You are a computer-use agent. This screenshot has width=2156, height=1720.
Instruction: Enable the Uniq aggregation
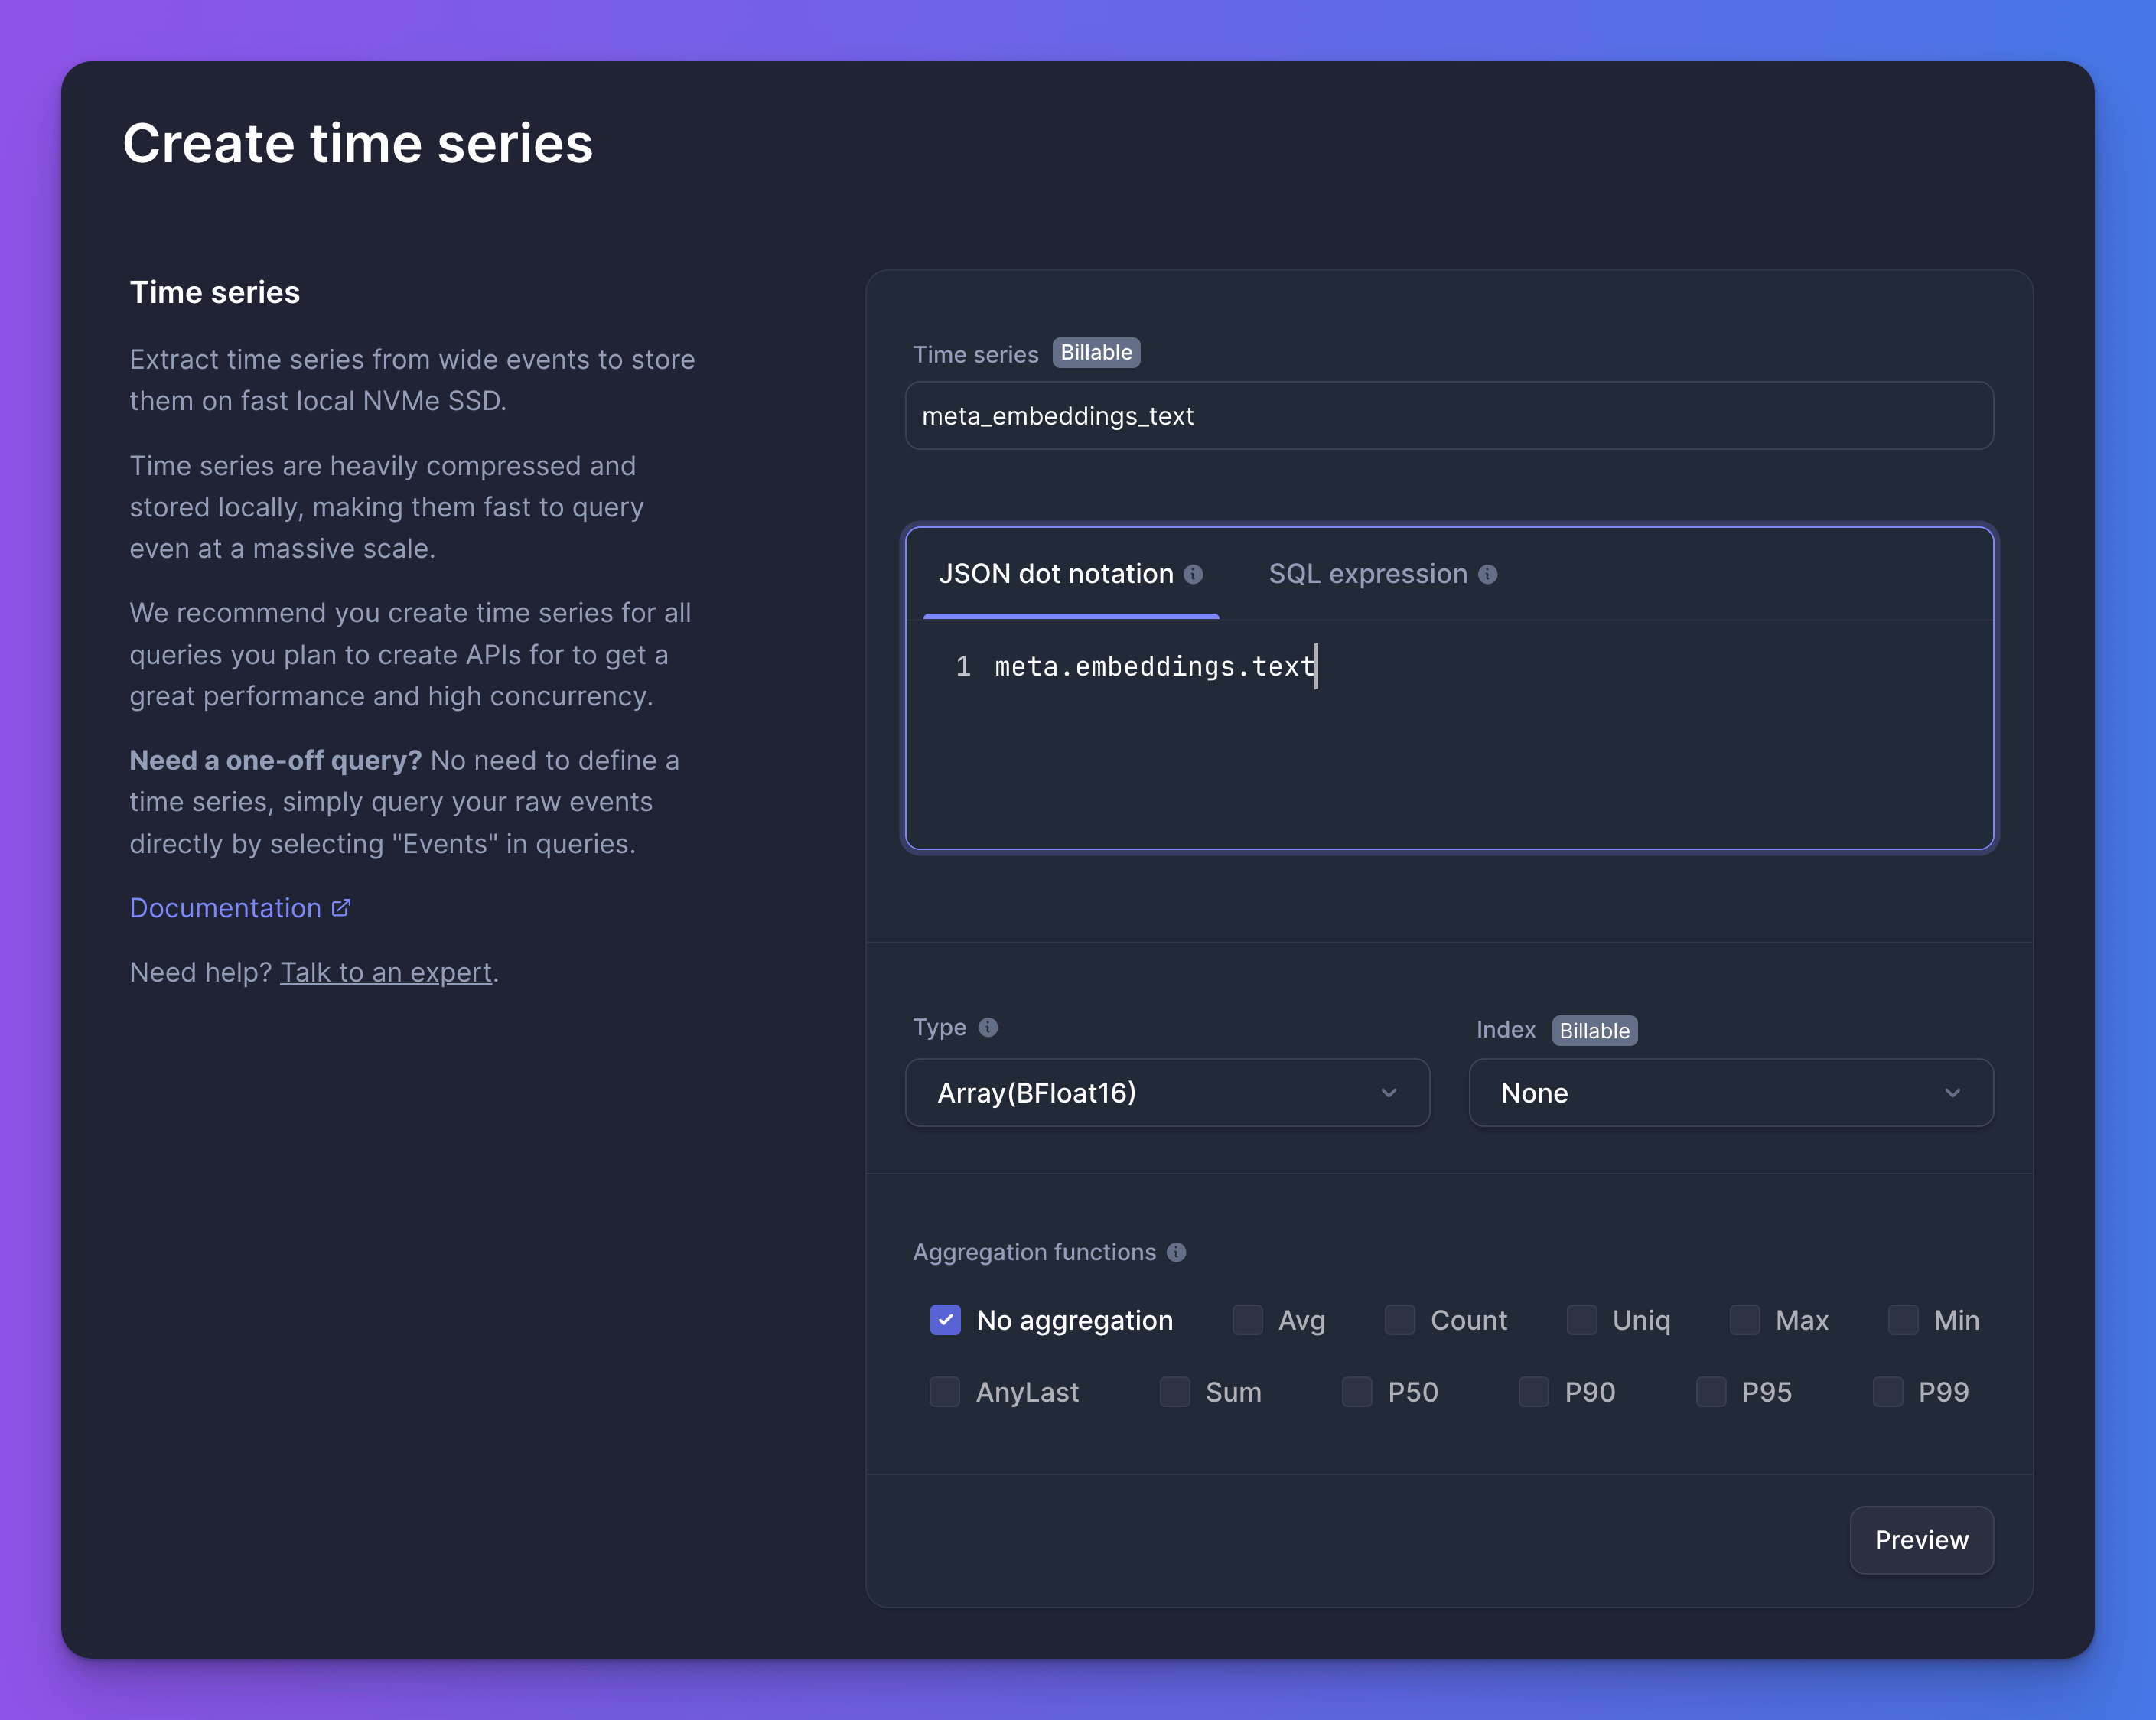point(1581,1320)
